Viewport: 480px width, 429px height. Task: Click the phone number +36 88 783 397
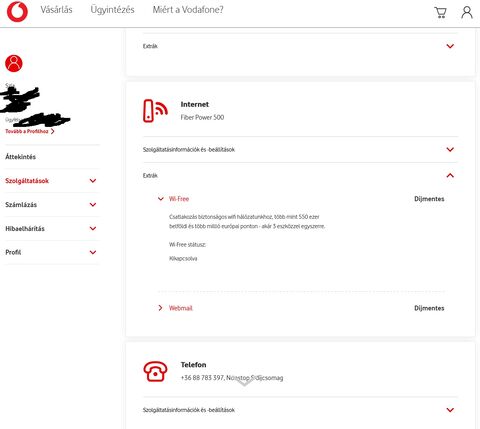click(x=202, y=378)
